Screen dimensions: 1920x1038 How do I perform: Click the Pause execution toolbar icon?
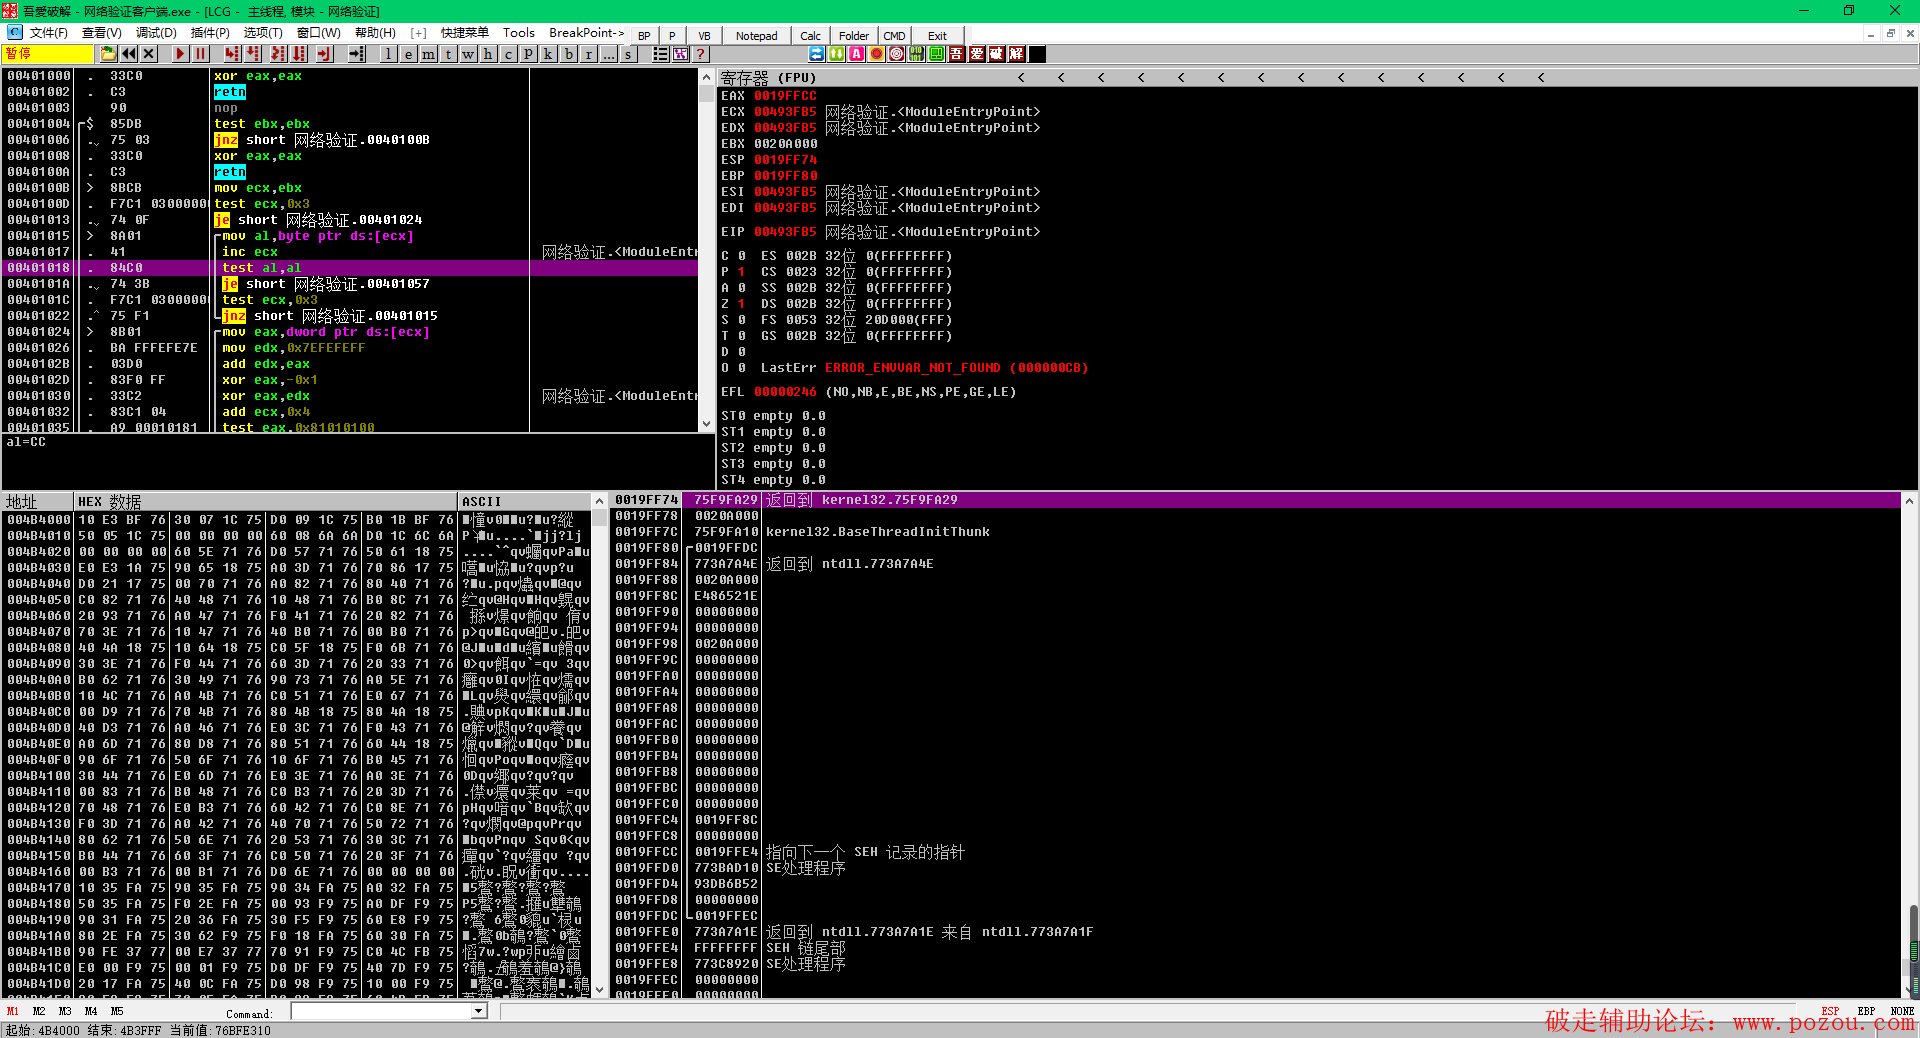(x=201, y=54)
